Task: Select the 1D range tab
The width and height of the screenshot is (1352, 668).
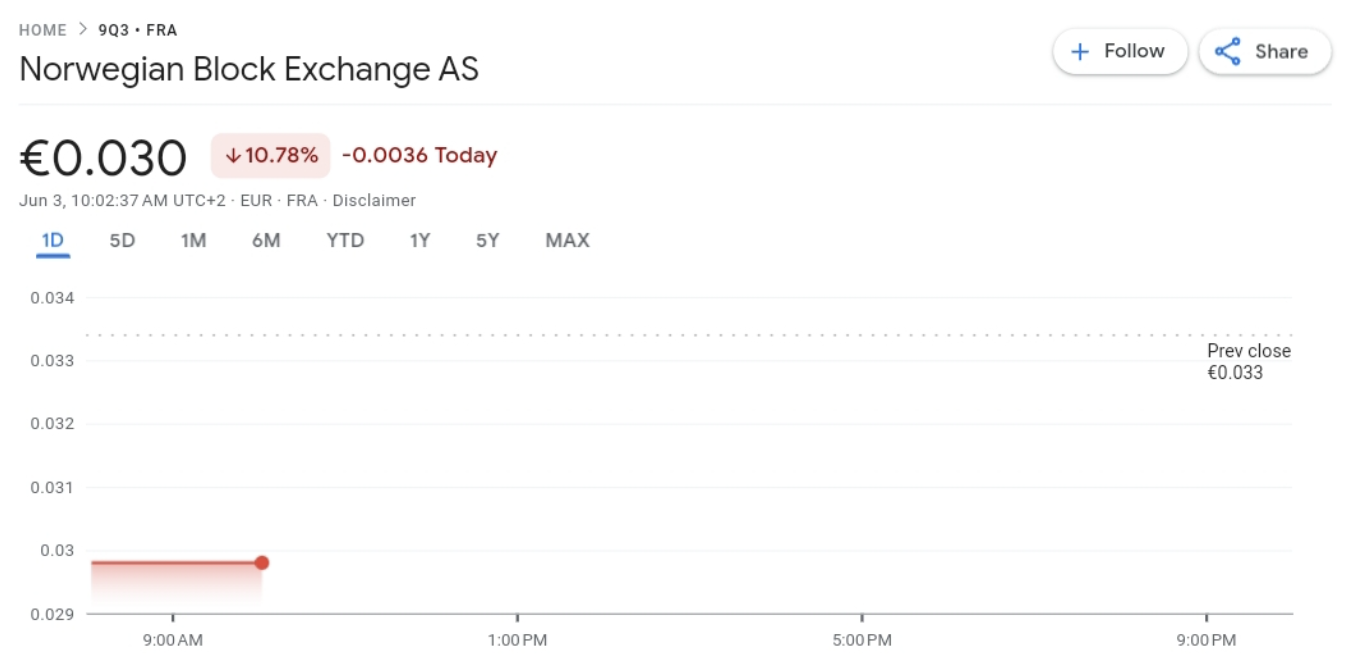Action: click(x=53, y=241)
